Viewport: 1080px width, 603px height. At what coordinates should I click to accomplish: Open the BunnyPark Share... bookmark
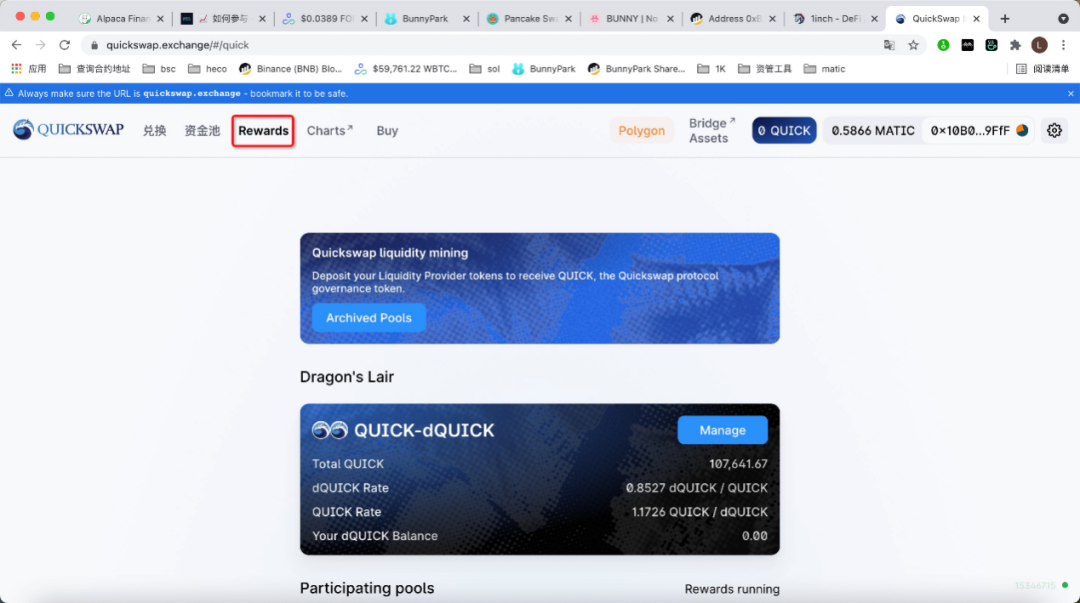coord(636,69)
